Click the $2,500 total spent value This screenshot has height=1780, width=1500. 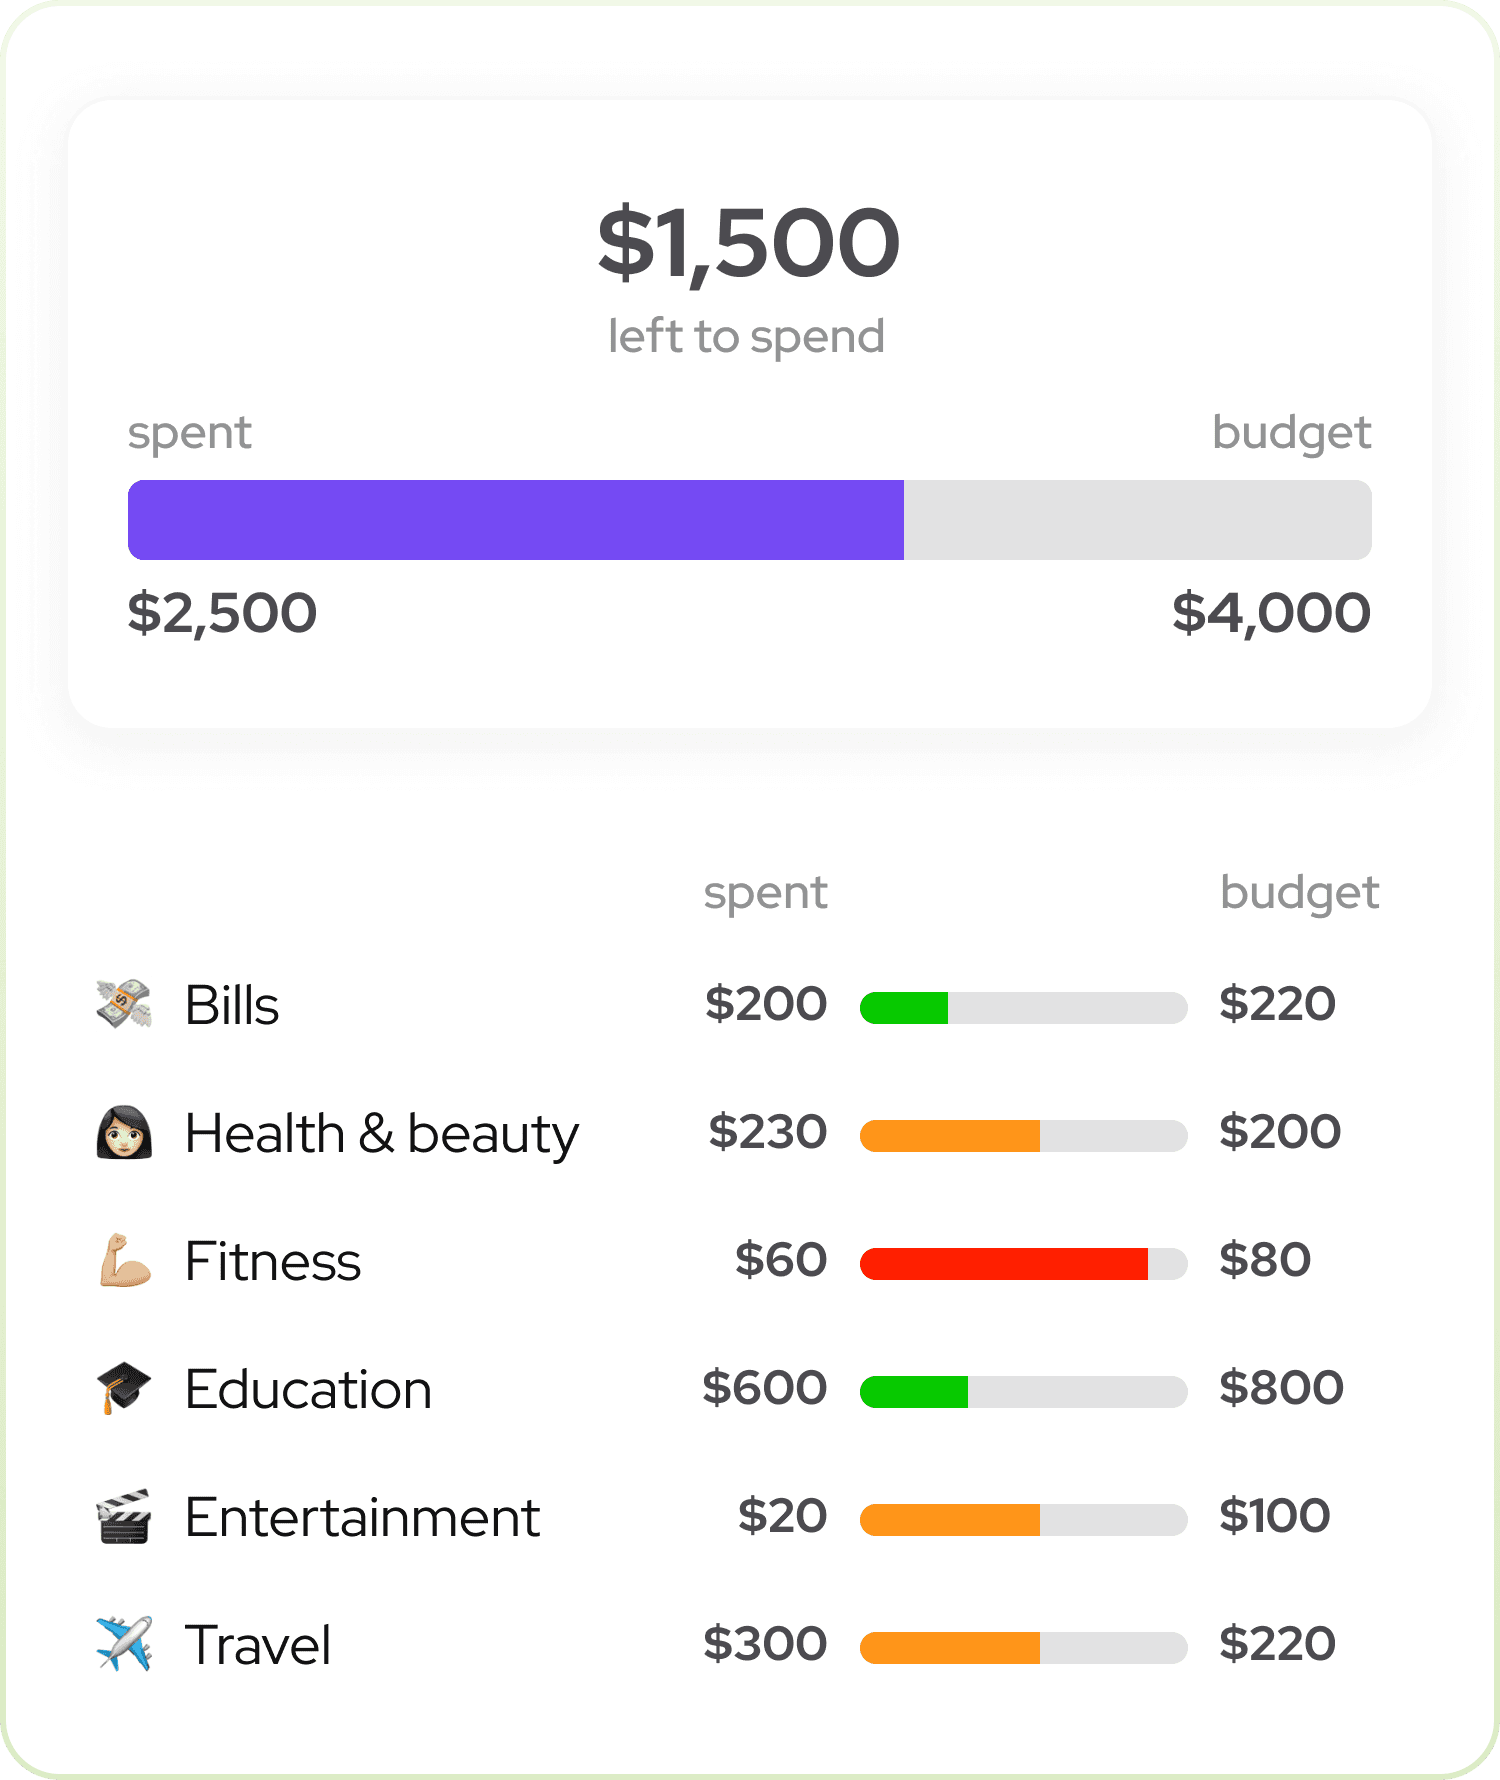pyautogui.click(x=222, y=612)
